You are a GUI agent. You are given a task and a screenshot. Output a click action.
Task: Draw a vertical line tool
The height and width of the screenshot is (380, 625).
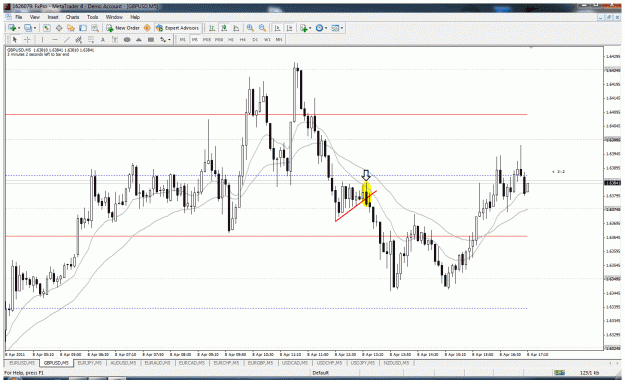click(x=42, y=39)
